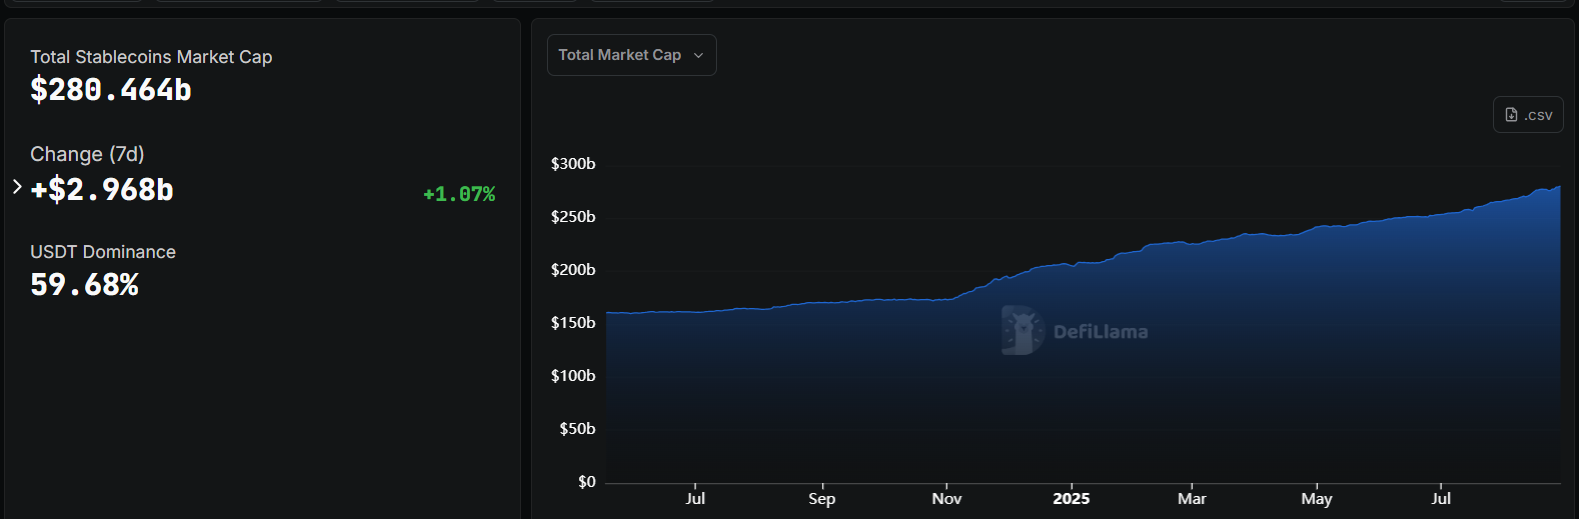
Task: Click the DefiLlama watermark text on chart
Action: [x=1100, y=332]
